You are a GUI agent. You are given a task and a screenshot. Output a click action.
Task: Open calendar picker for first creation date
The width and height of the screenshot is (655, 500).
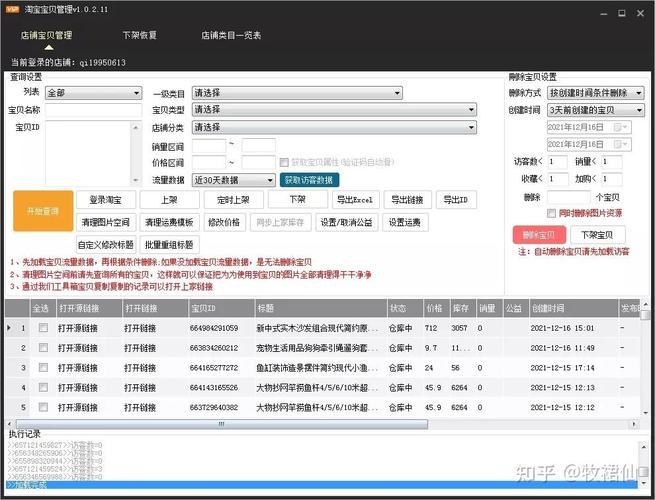pos(621,127)
